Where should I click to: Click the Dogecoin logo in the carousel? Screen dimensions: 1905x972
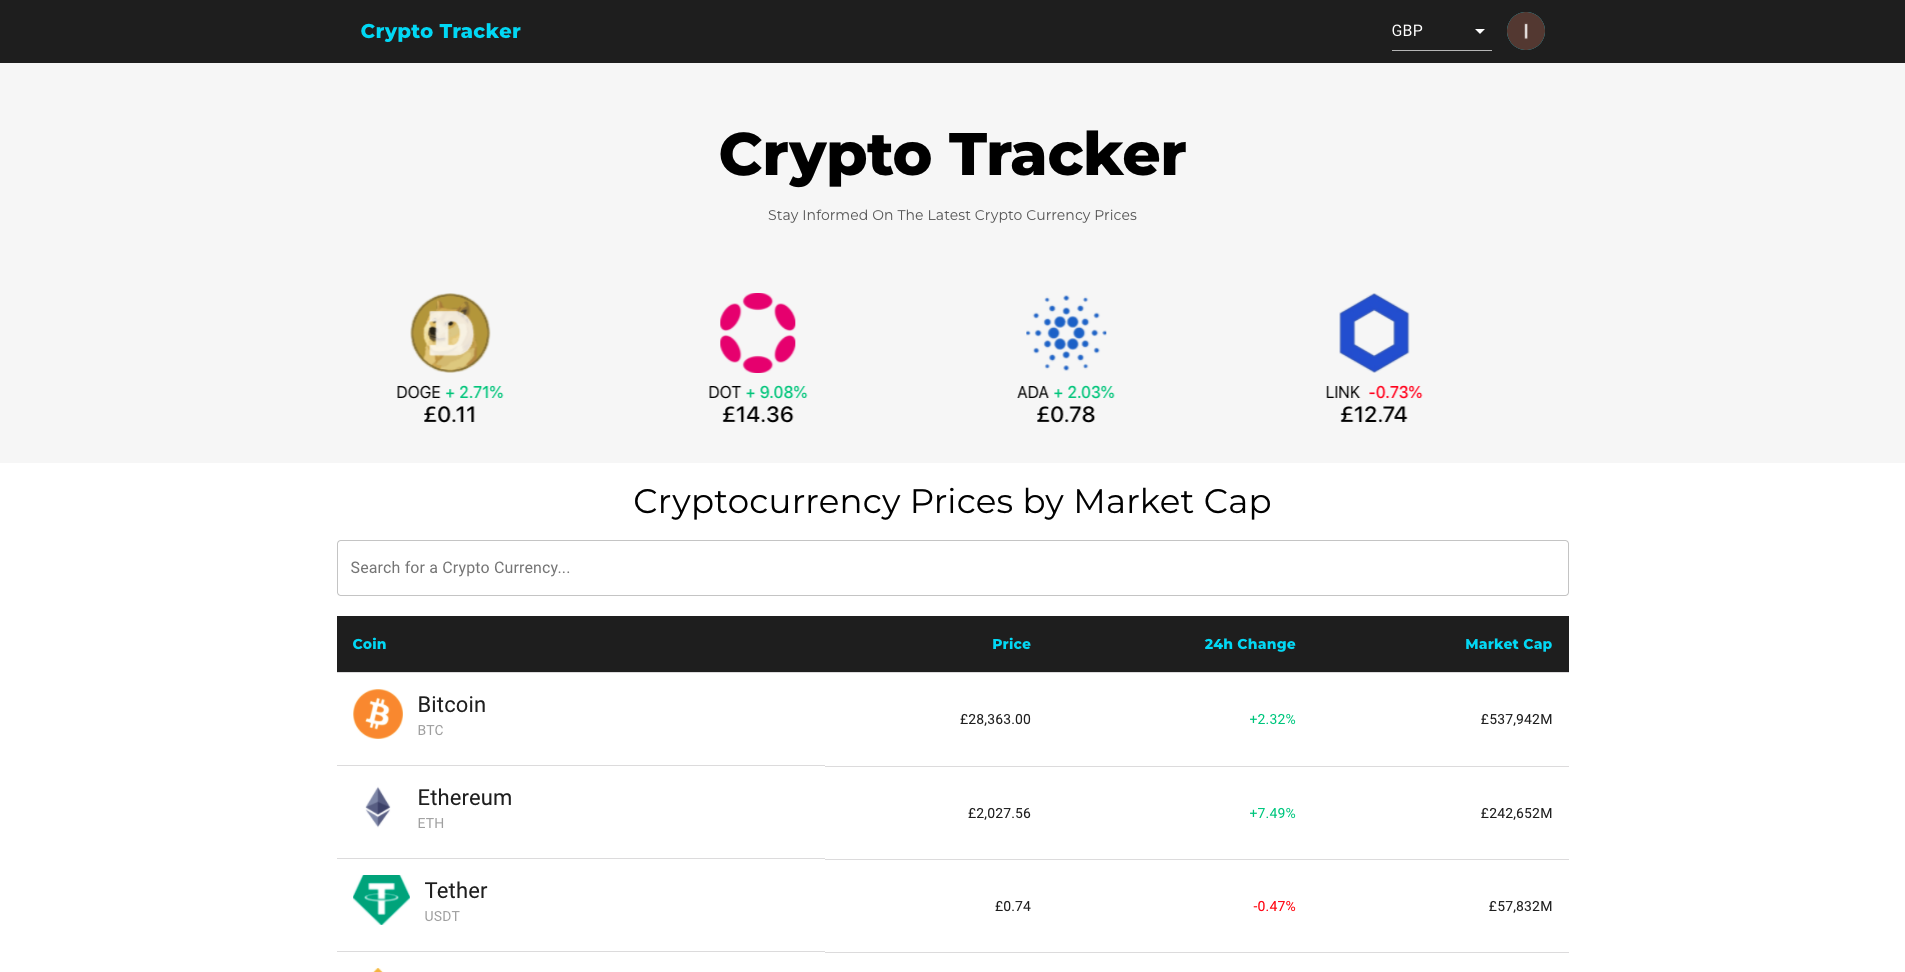point(450,333)
